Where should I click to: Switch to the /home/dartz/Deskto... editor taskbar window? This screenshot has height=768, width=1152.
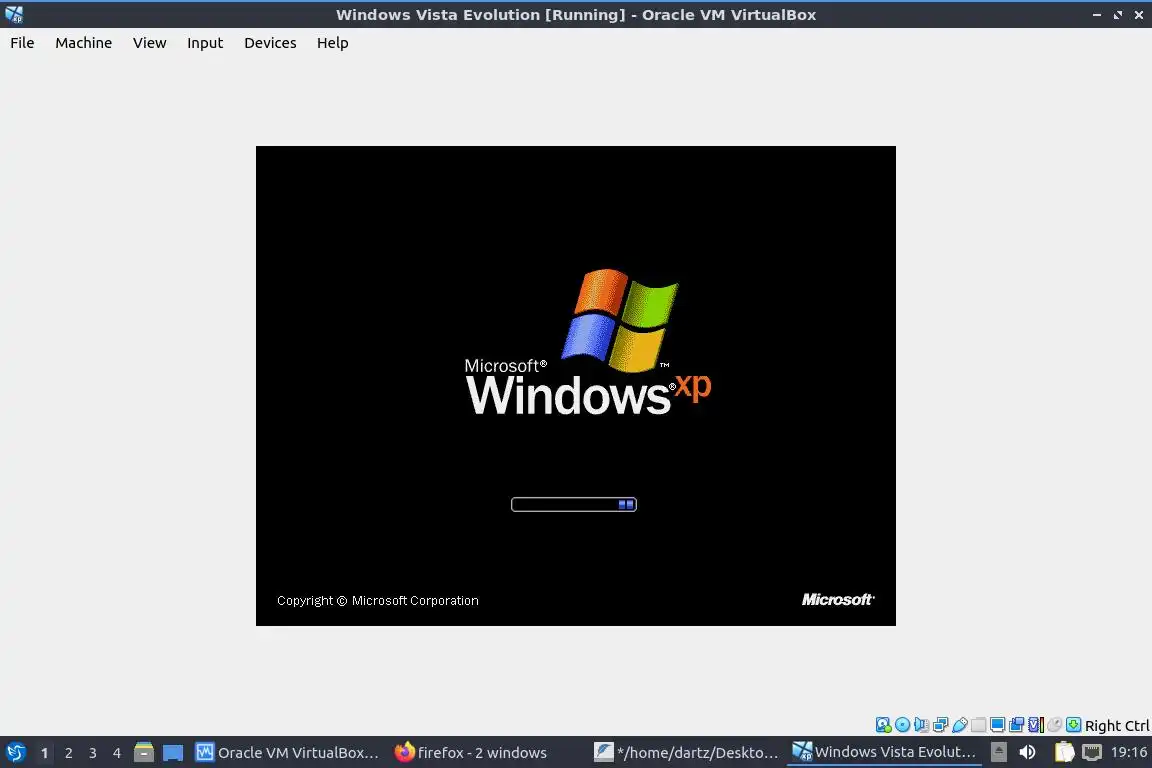(x=686, y=753)
